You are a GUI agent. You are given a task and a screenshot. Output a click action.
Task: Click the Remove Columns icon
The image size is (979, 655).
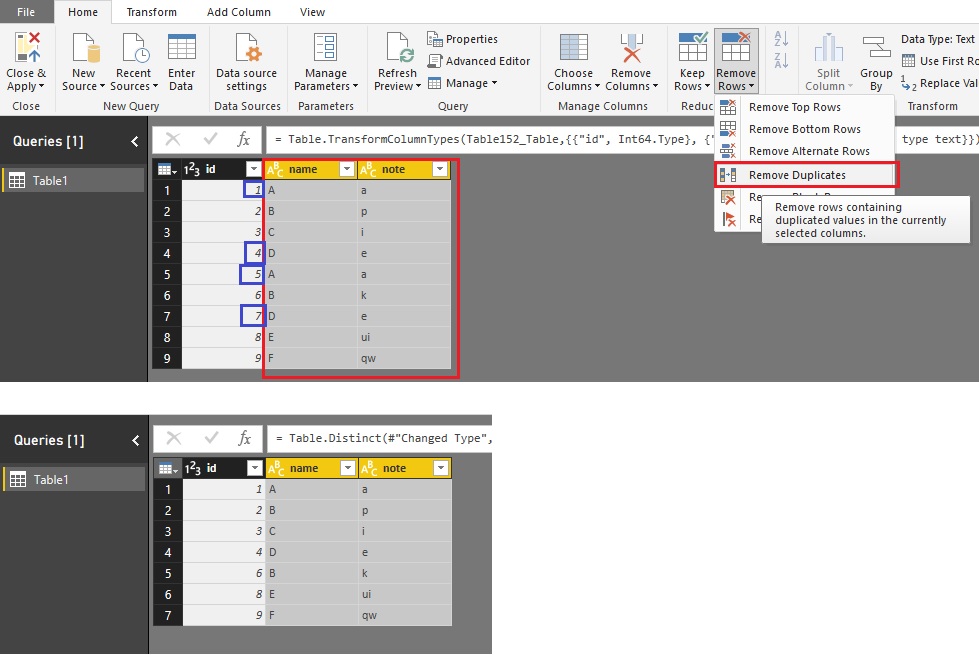click(x=631, y=48)
